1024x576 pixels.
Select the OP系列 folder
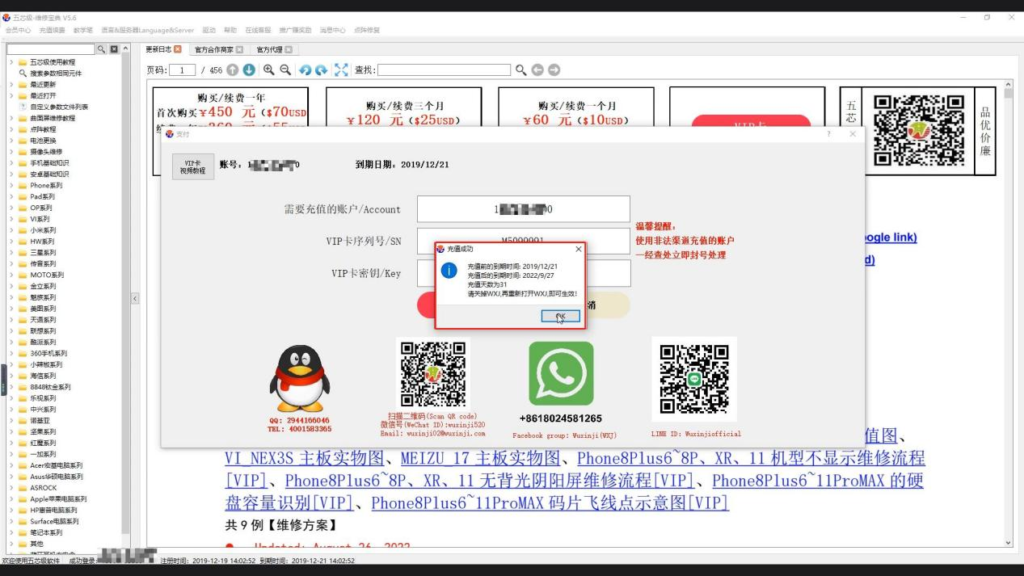click(40, 208)
